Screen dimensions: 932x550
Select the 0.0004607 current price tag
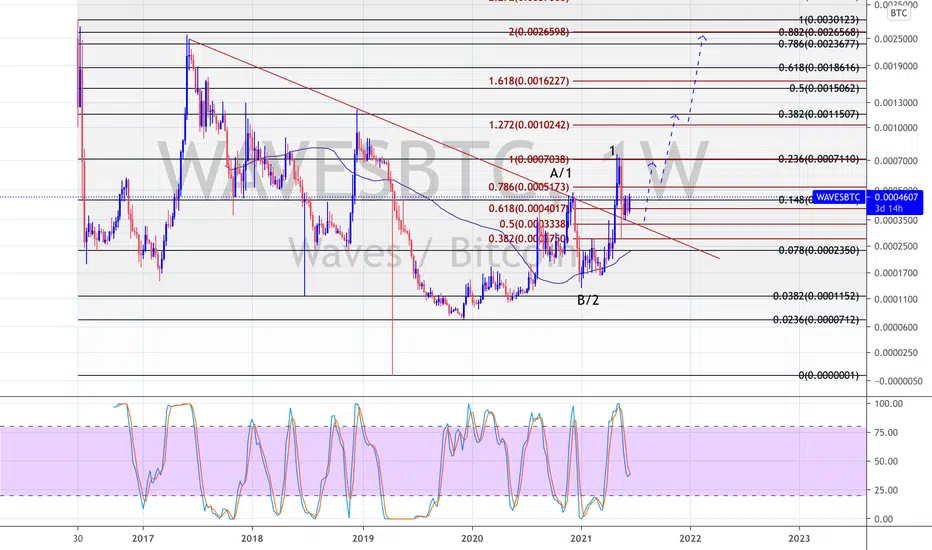[x=896, y=197]
